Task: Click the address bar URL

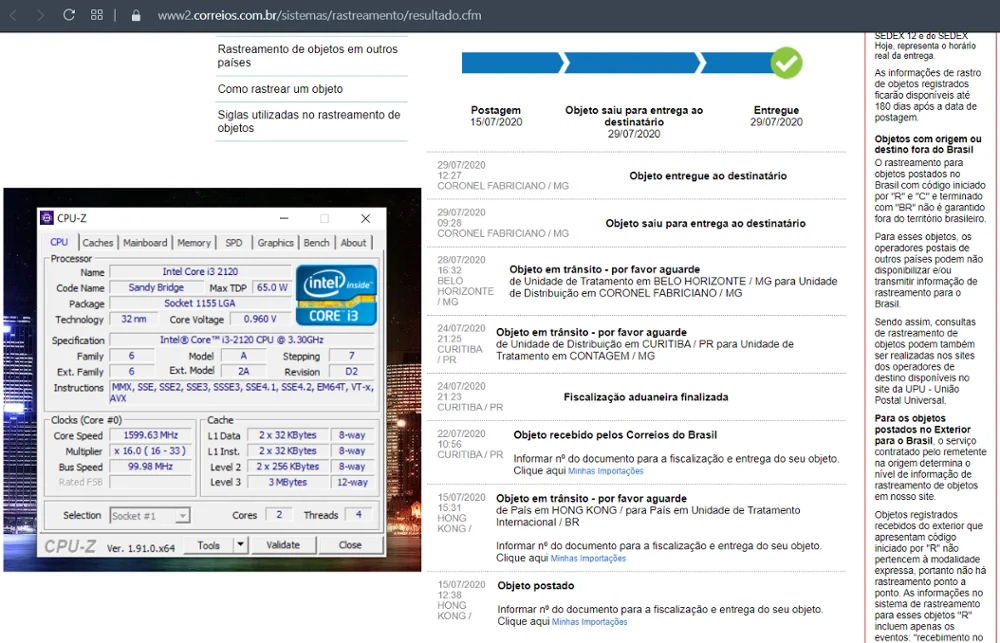Action: point(320,15)
